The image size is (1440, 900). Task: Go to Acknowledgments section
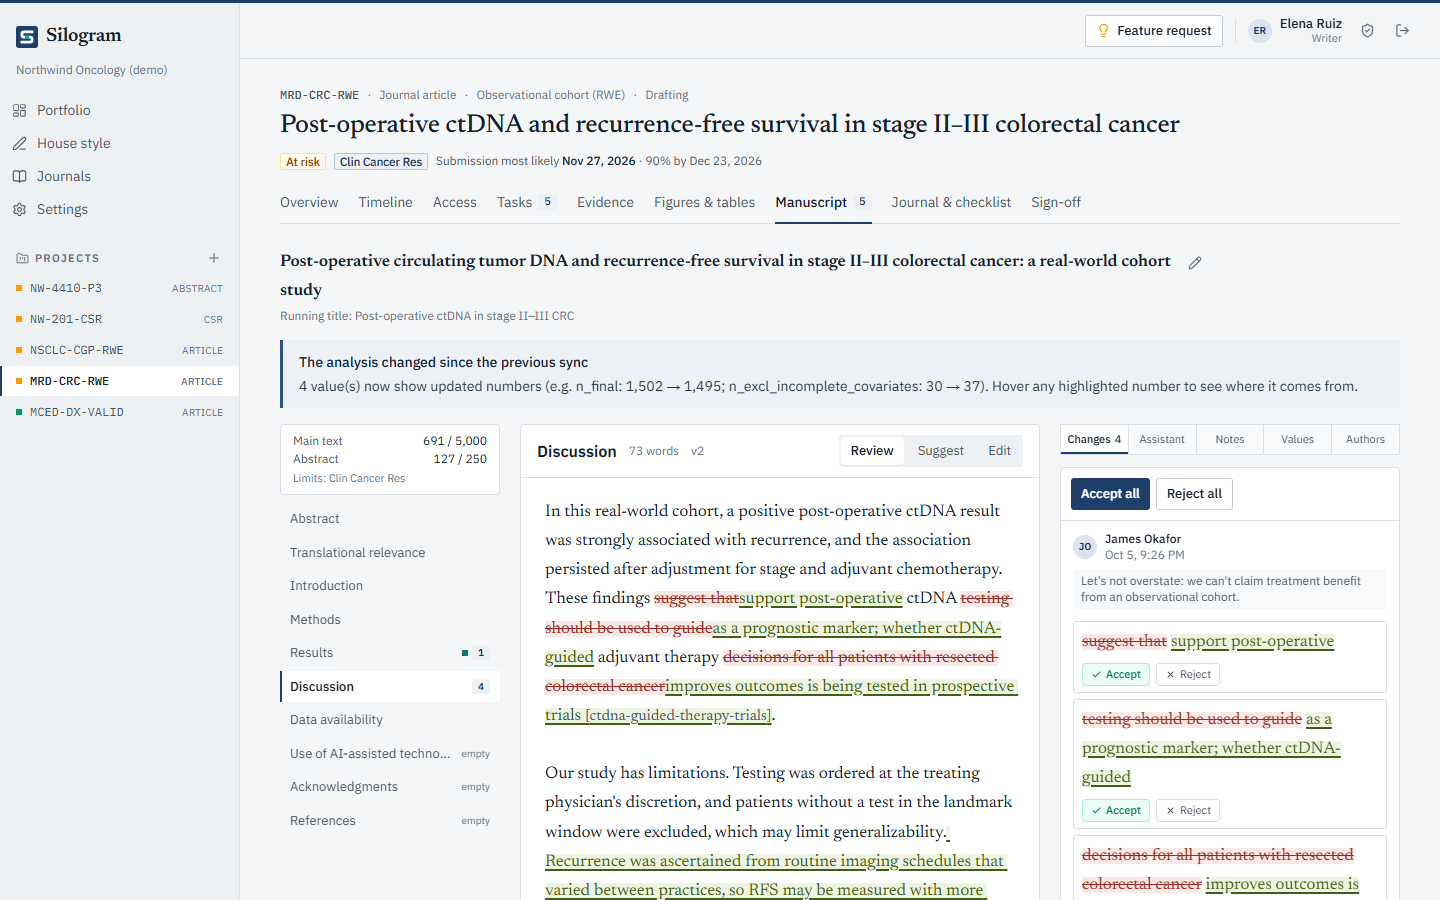[x=390, y=787]
